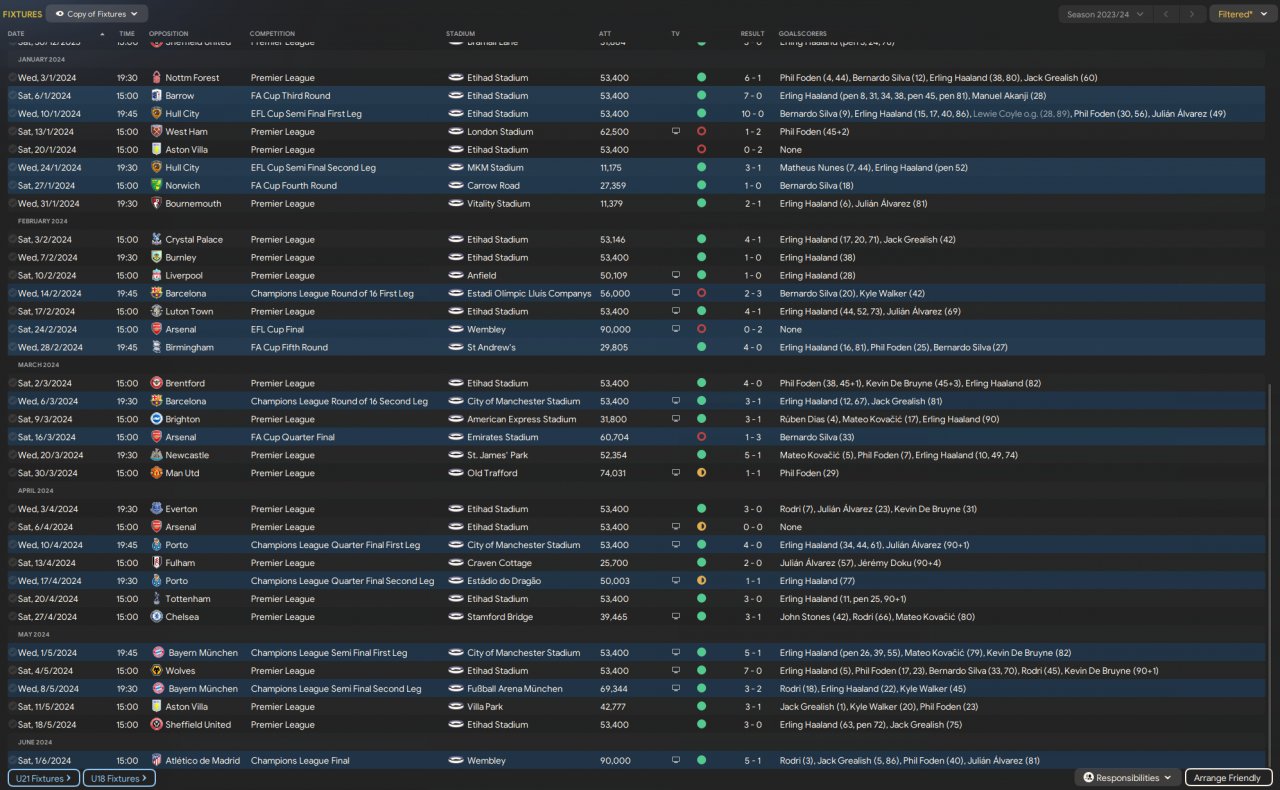Image resolution: width=1280 pixels, height=790 pixels.
Task: Go to the previous season
Action: (x=1165, y=14)
